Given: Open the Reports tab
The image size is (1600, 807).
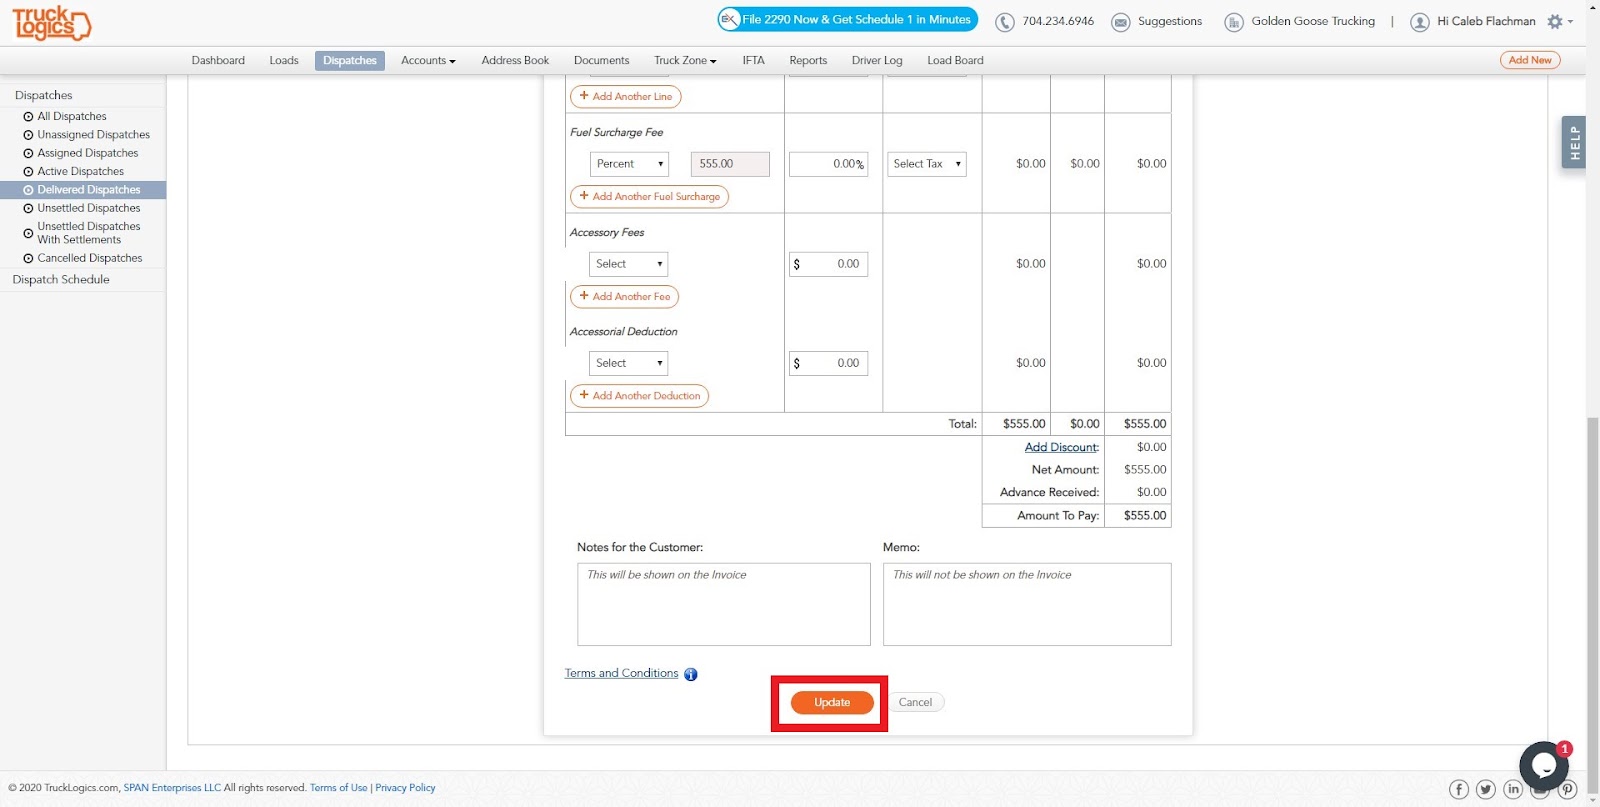Looking at the screenshot, I should pos(808,60).
